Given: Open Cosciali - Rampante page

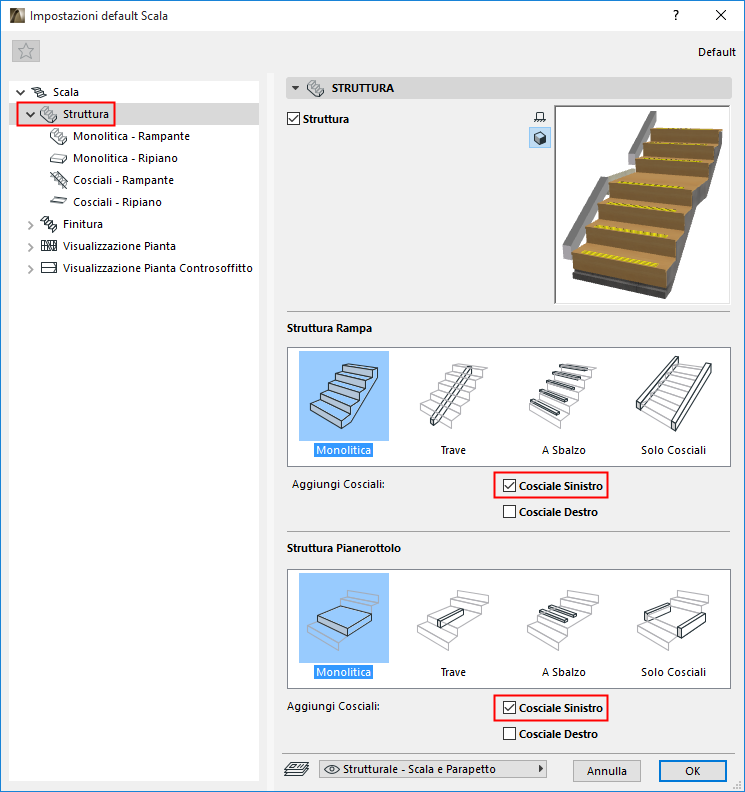Looking at the screenshot, I should [x=123, y=180].
